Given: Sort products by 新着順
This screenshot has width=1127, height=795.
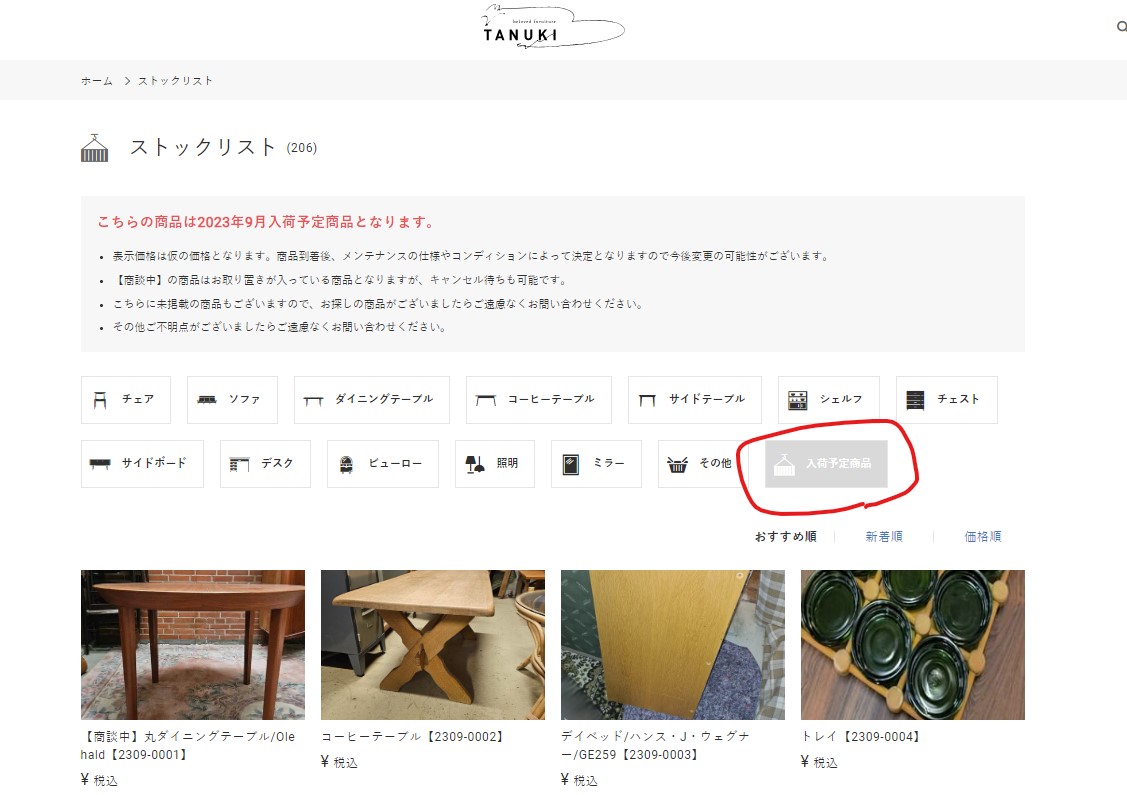Looking at the screenshot, I should 884,537.
